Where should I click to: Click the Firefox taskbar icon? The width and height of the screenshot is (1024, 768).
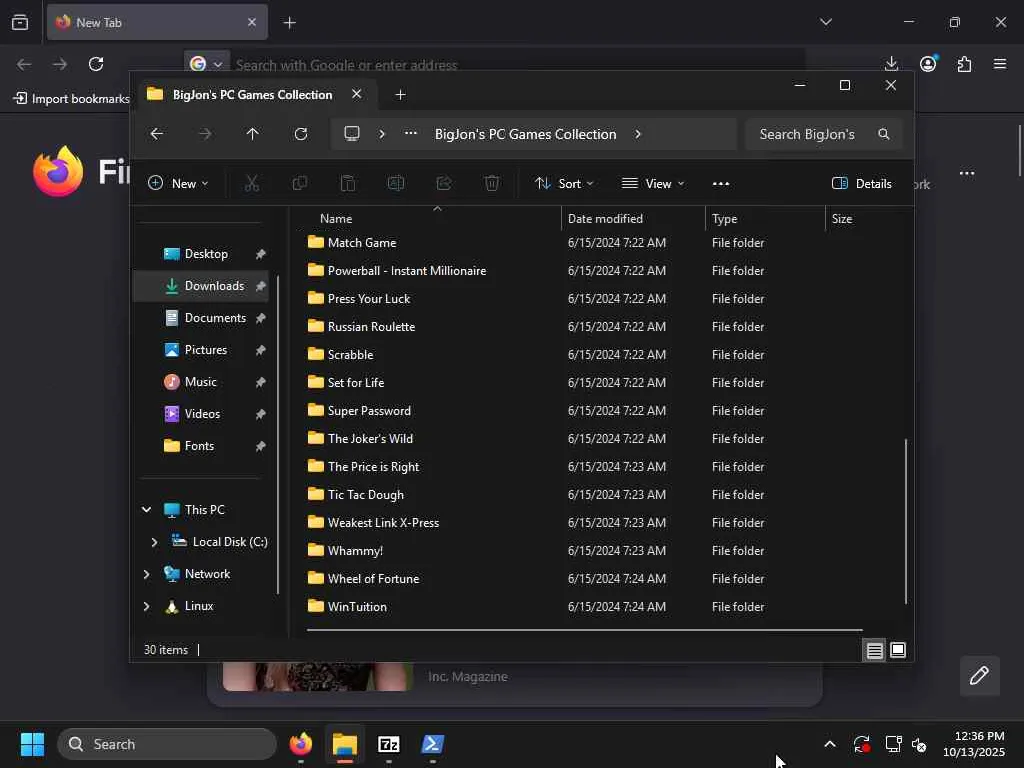pyautogui.click(x=300, y=744)
